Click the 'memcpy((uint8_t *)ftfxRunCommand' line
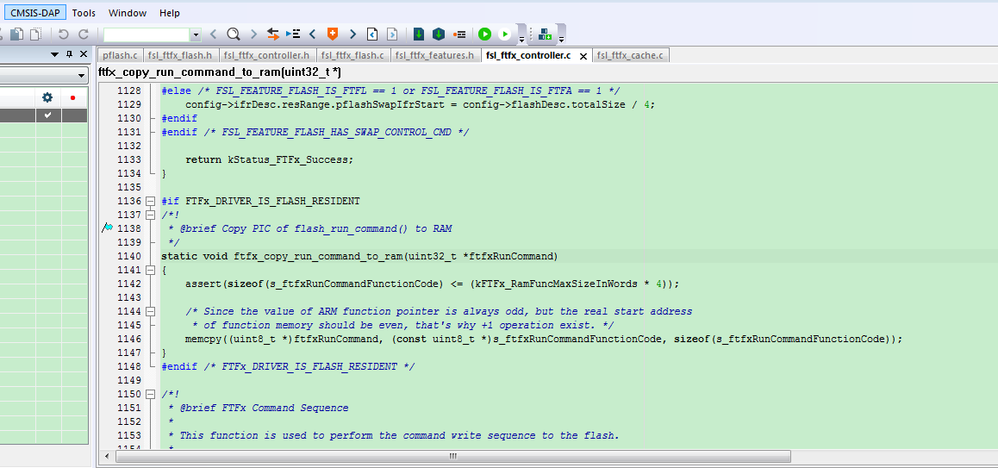 click(544, 339)
